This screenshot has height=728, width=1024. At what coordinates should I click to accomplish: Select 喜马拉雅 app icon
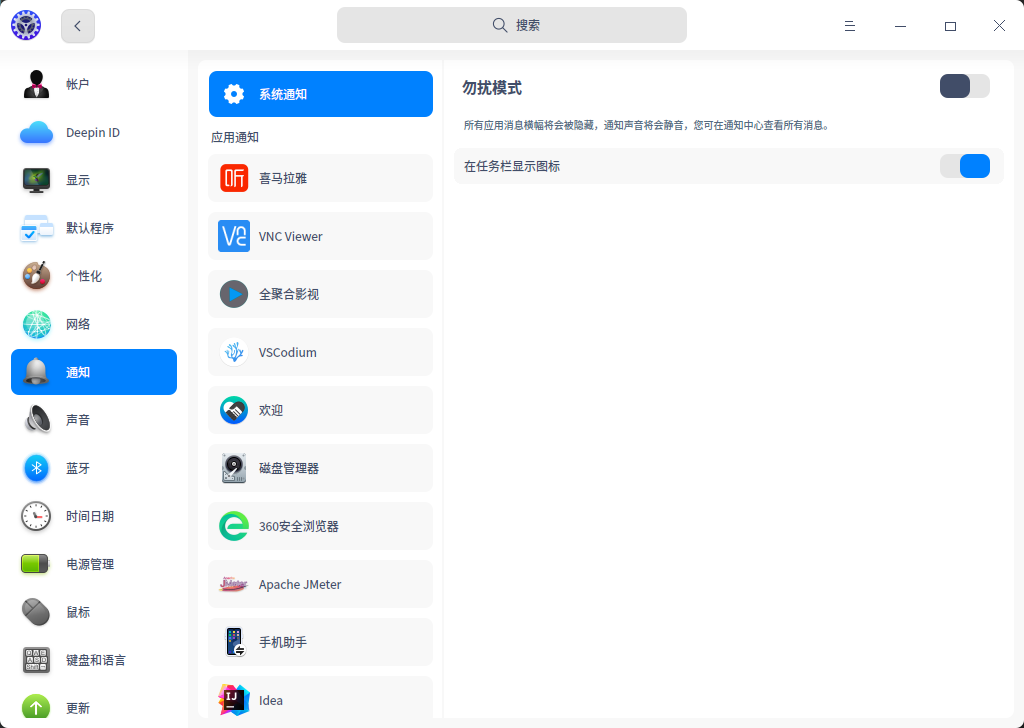pos(234,178)
